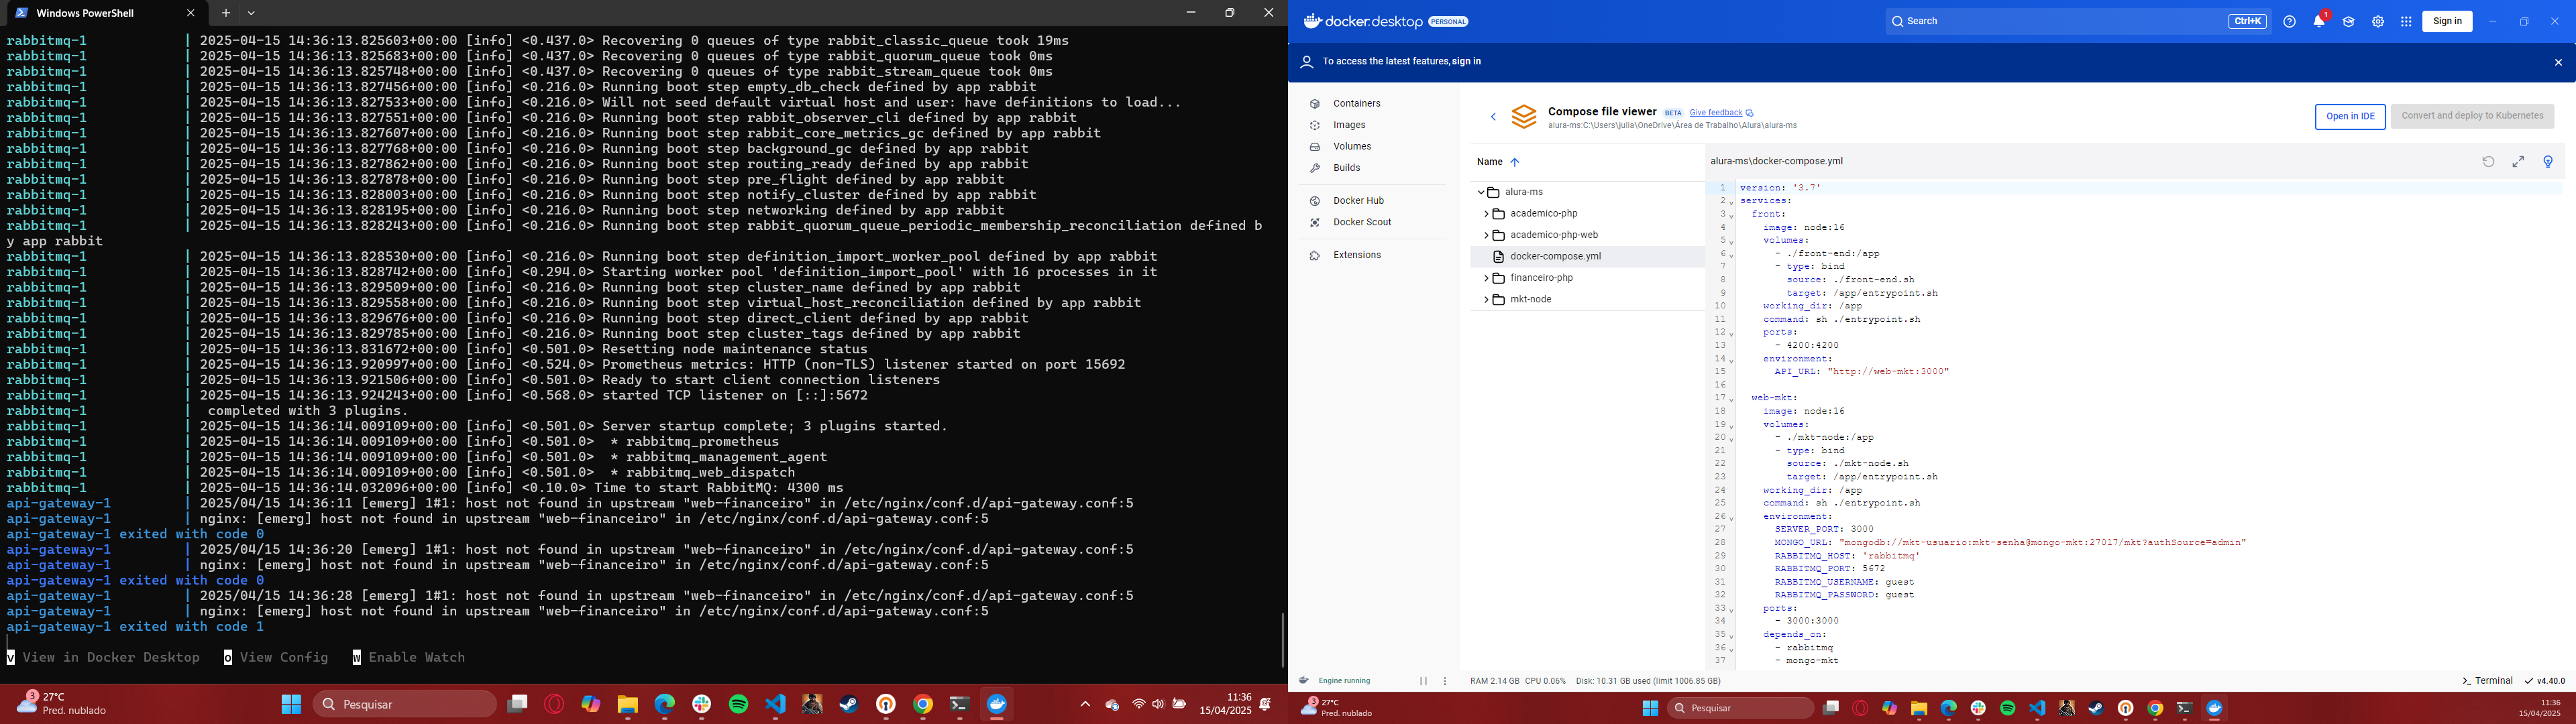The image size is (2576, 724).
Task: Open Docker Desktop settings gear
Action: coord(2378,21)
